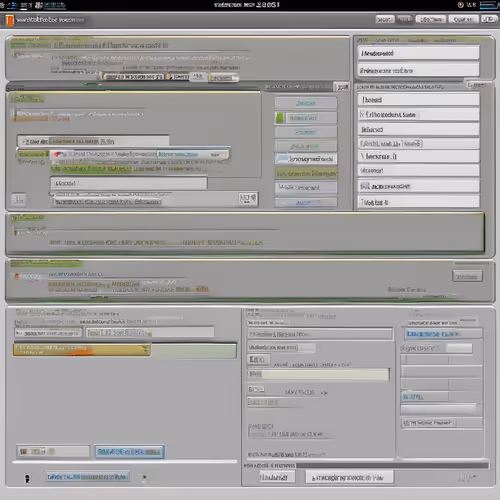Click the red icon in the highlighted list row
The width and height of the screenshot is (500, 500).
coord(59,154)
